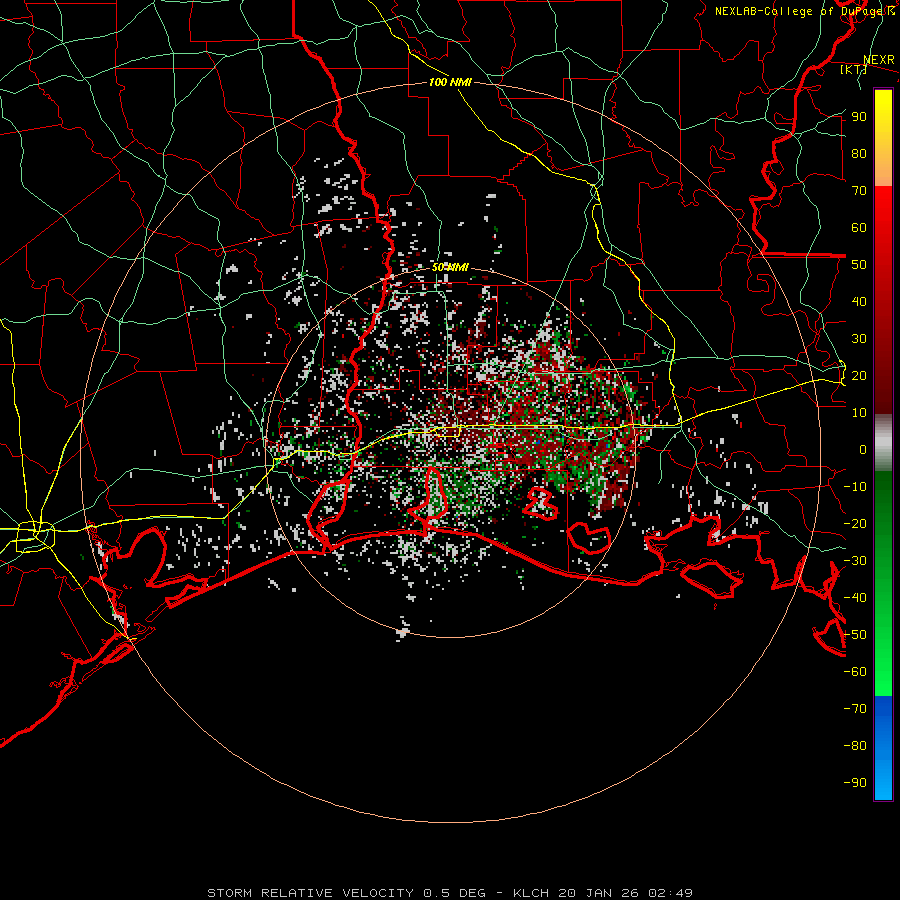The height and width of the screenshot is (900, 900).
Task: Click the [KT] units label
Action: [853, 69]
